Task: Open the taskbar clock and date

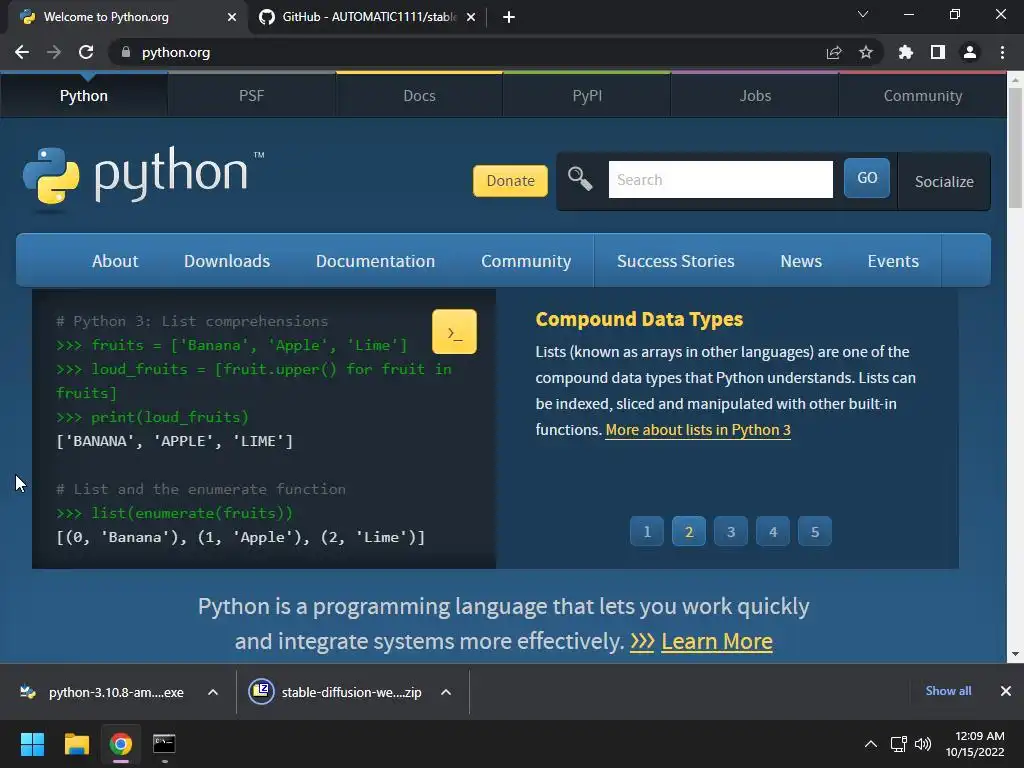Action: (x=974, y=744)
